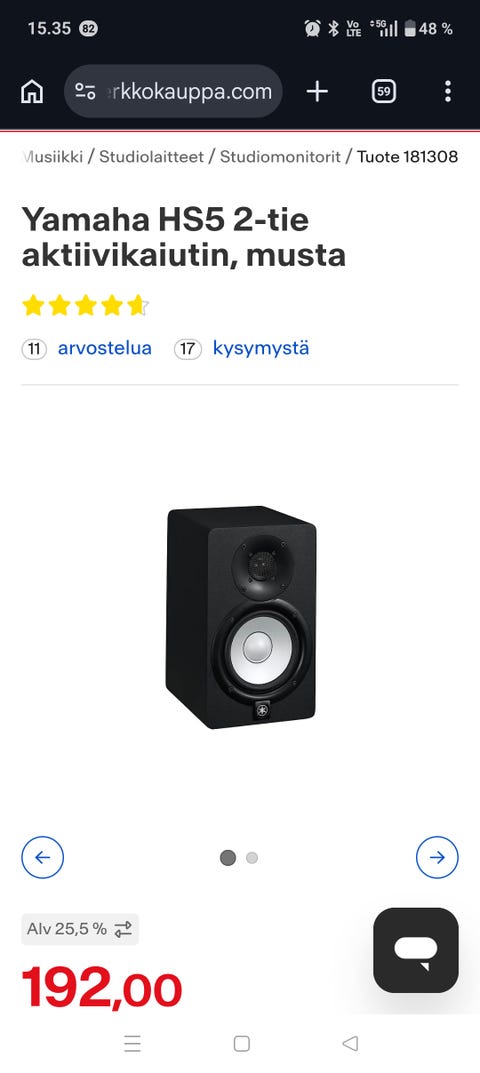
Task: Go to the Studiomonitorit breadcrumb
Action: pyautogui.click(x=280, y=157)
